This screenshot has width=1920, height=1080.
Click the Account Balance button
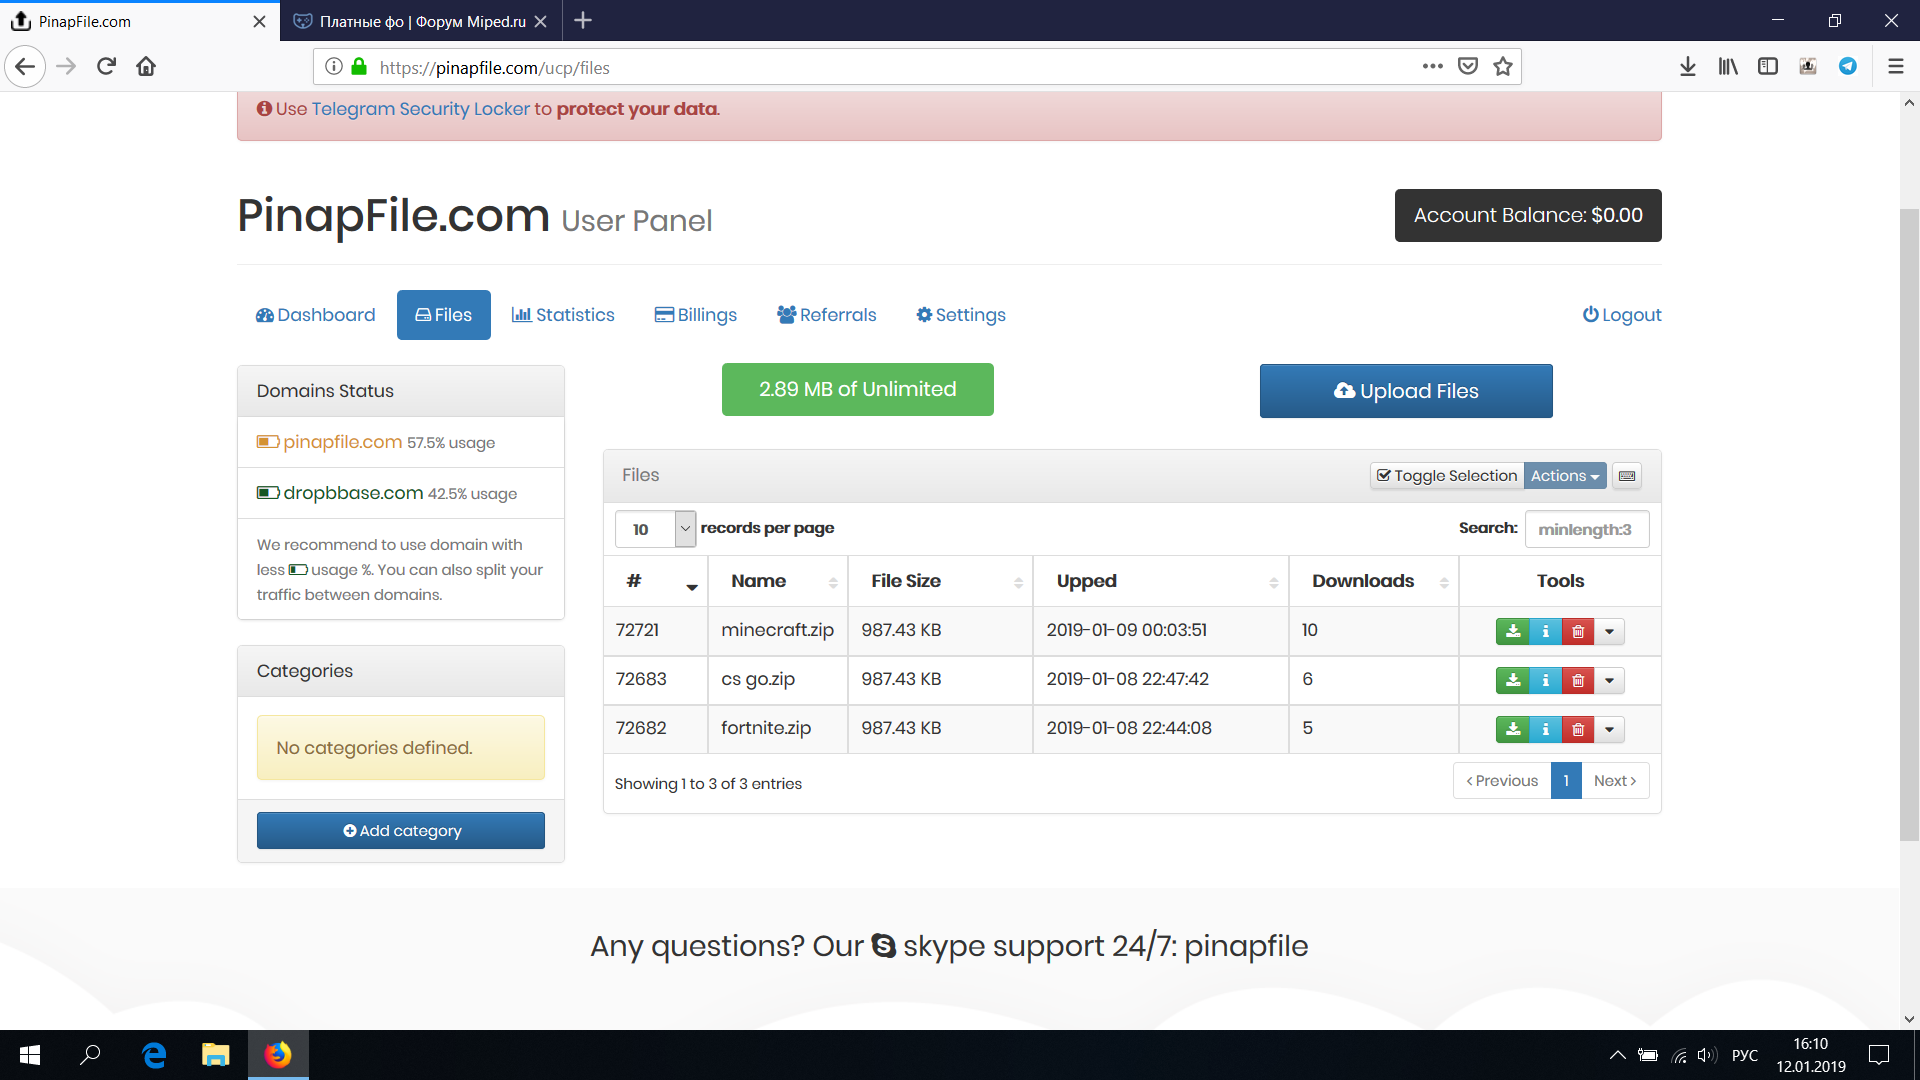pos(1528,216)
